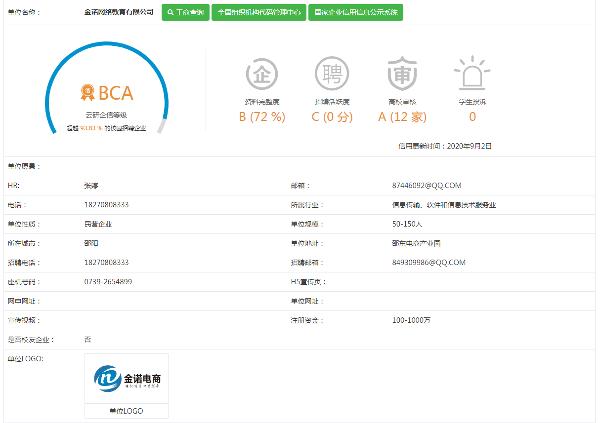Open the 金诺电商 company logo image

point(126,379)
